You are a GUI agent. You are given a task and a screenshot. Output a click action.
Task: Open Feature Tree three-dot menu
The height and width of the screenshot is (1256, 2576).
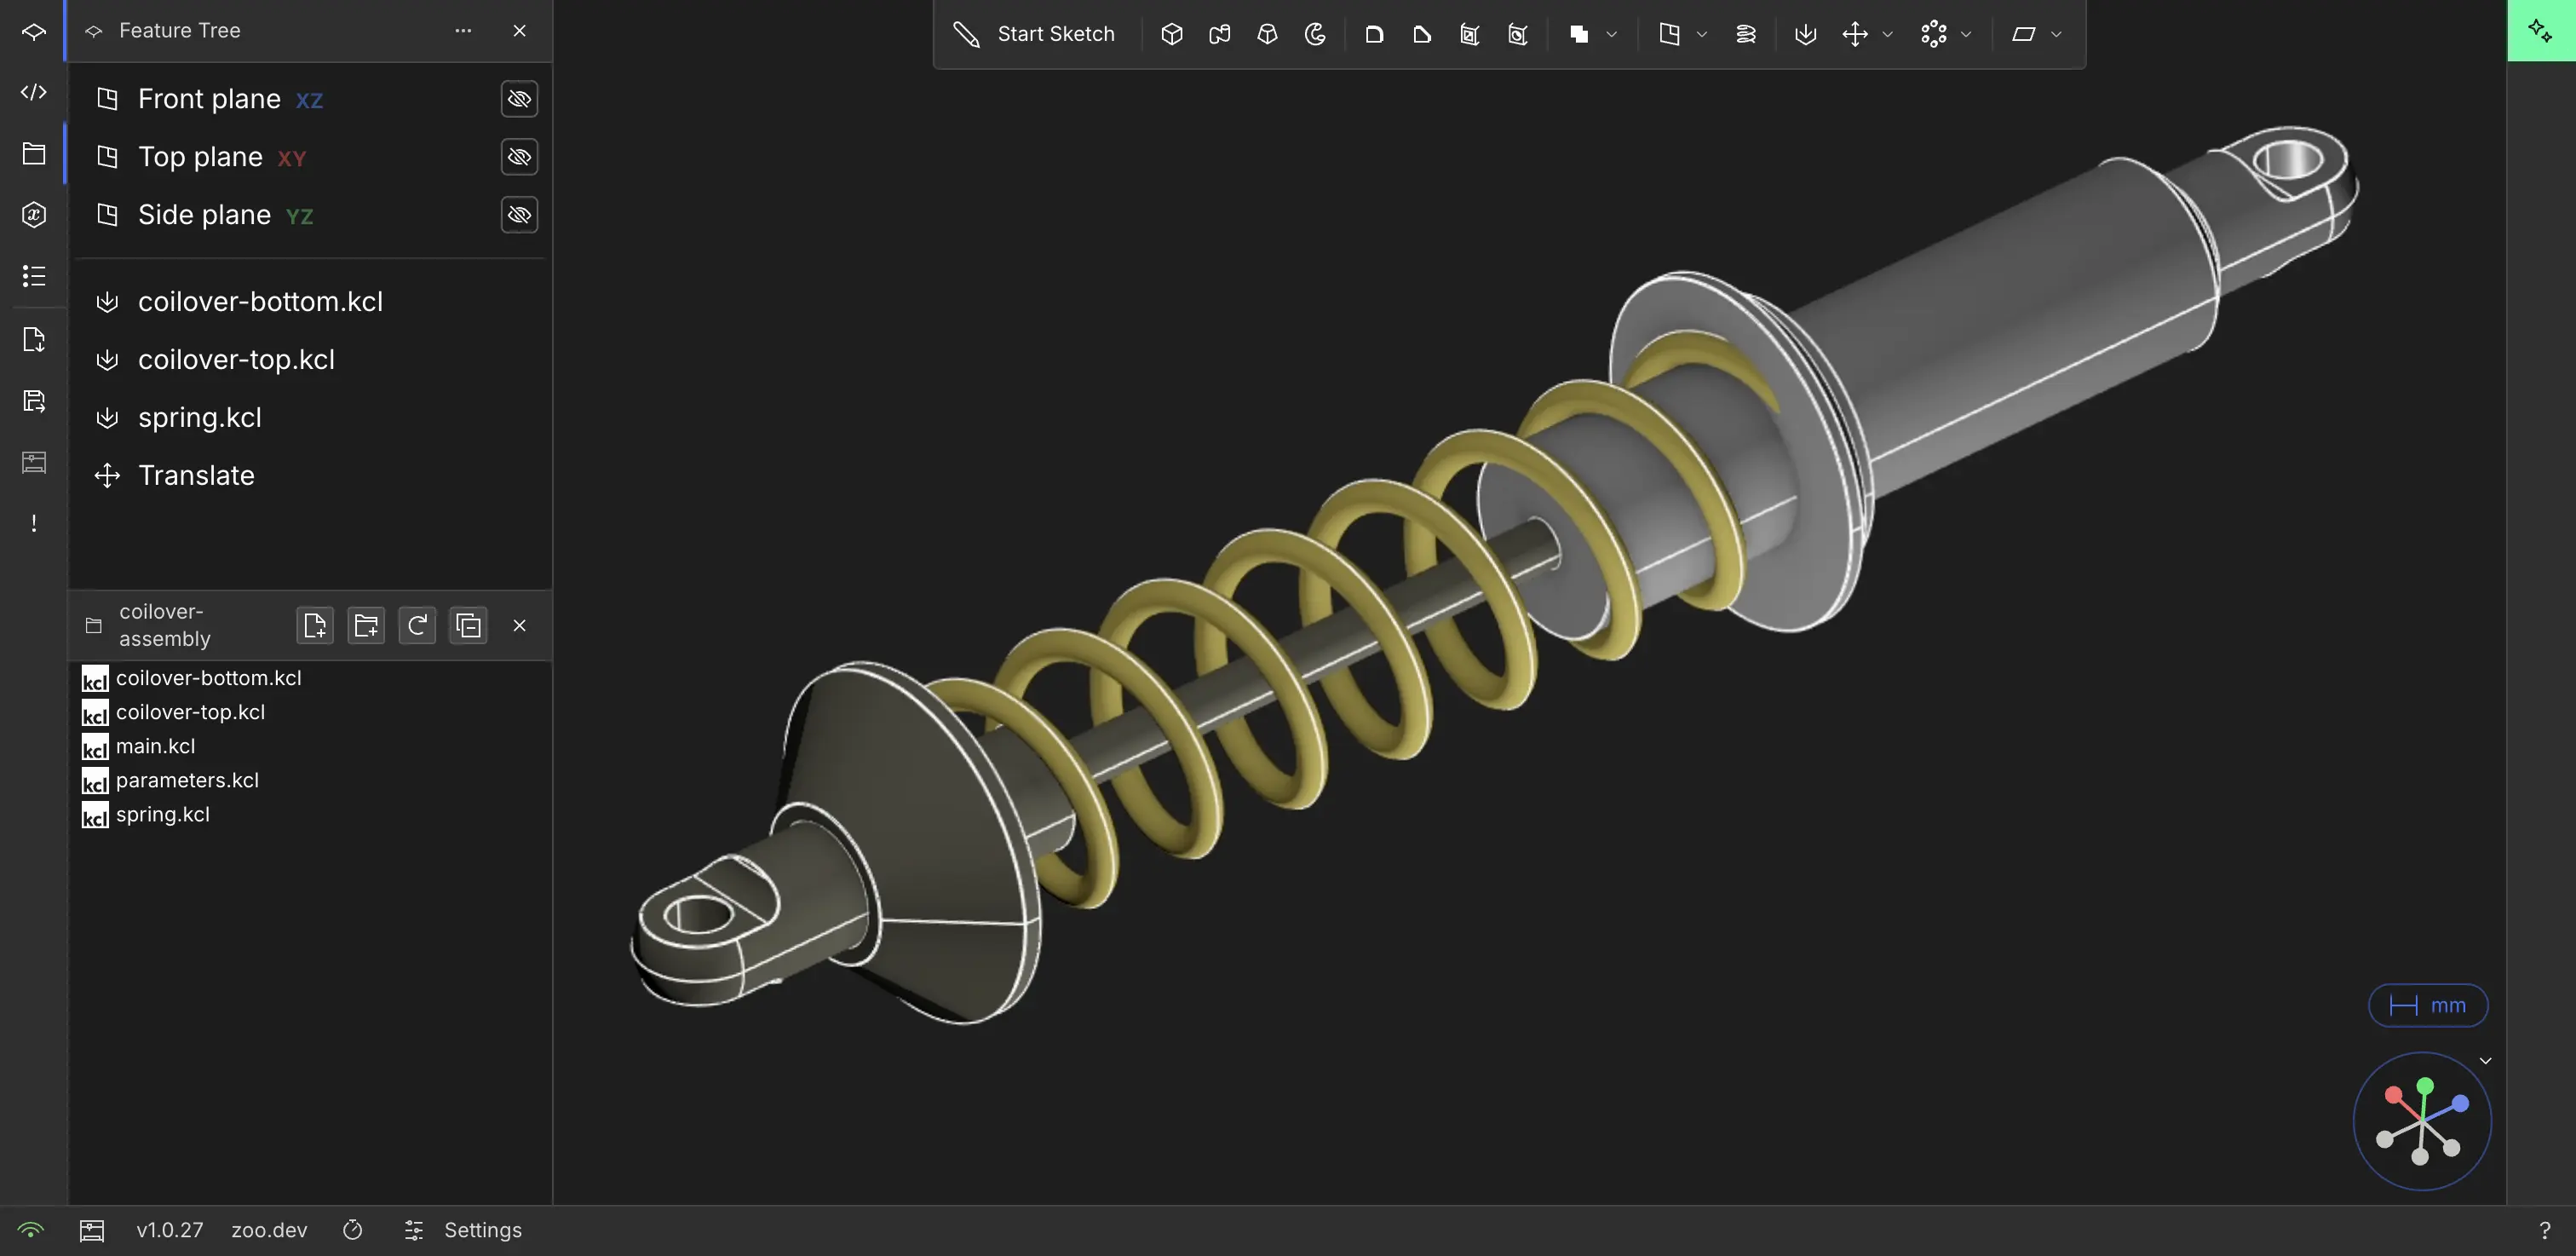tap(463, 31)
